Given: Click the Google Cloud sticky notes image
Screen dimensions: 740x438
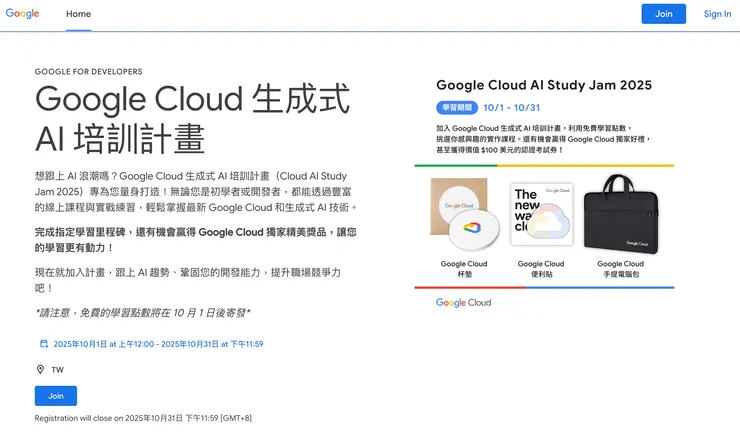Looking at the screenshot, I should pos(541,214).
